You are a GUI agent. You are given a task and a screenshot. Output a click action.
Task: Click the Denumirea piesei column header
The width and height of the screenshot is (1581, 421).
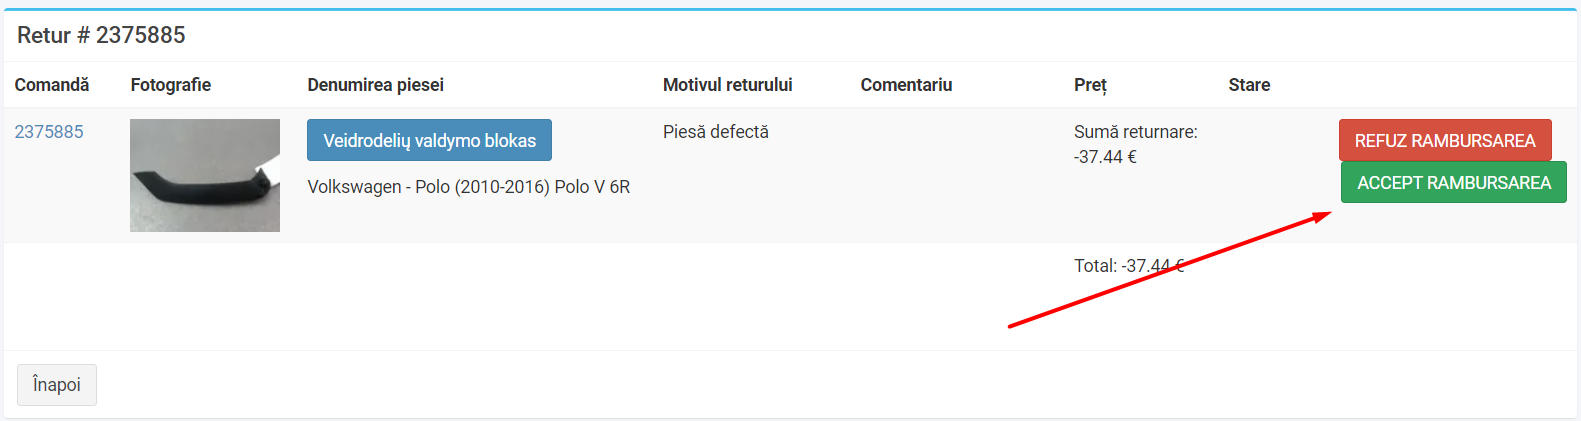coord(376,85)
